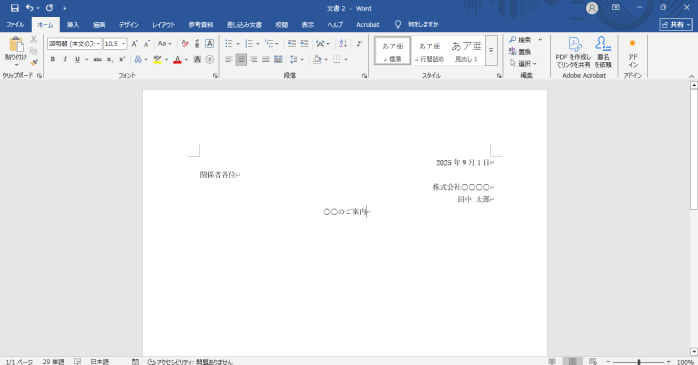Align paragraph to the right

[254, 59]
